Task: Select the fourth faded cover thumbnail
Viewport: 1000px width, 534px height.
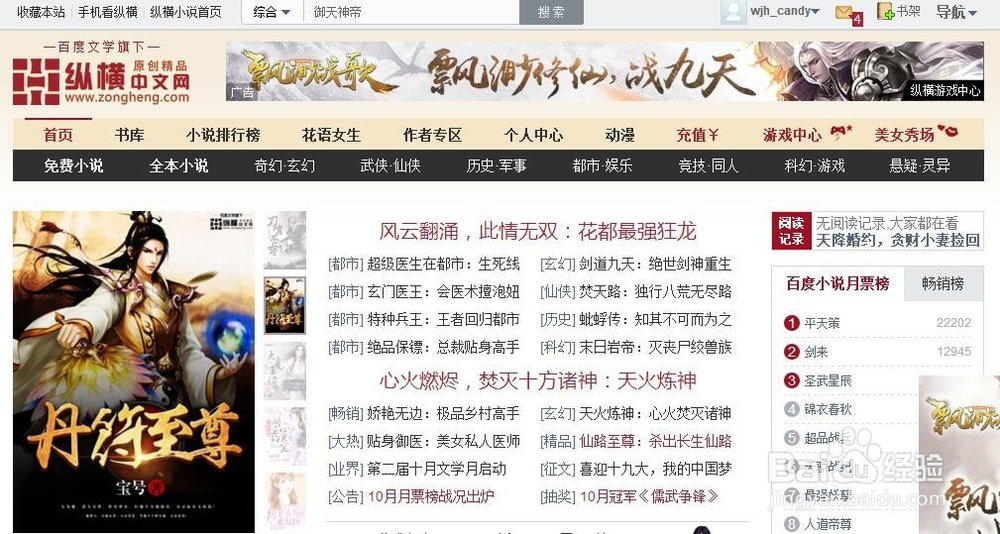Action: [285, 436]
